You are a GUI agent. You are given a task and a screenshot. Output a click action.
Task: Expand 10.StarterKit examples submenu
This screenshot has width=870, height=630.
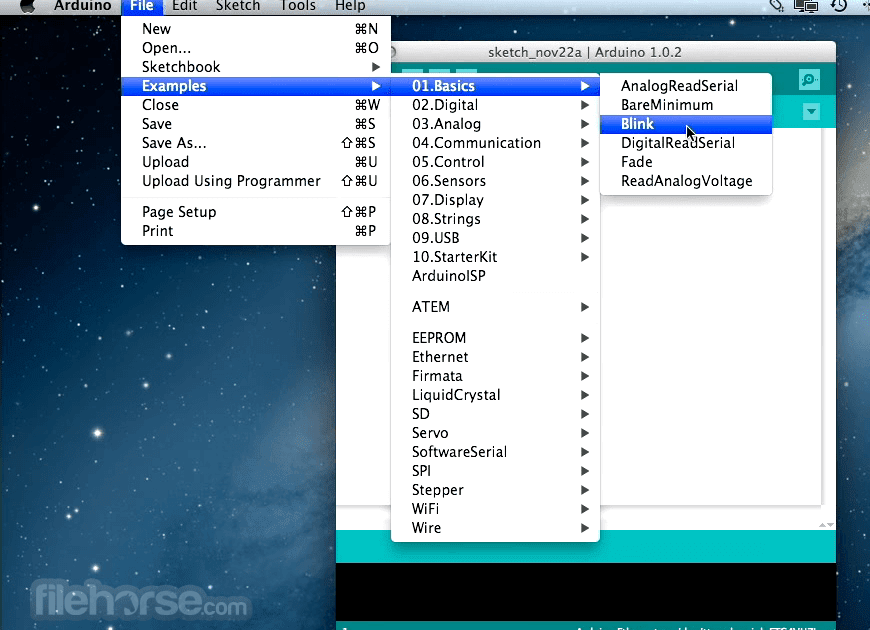(x=495, y=256)
